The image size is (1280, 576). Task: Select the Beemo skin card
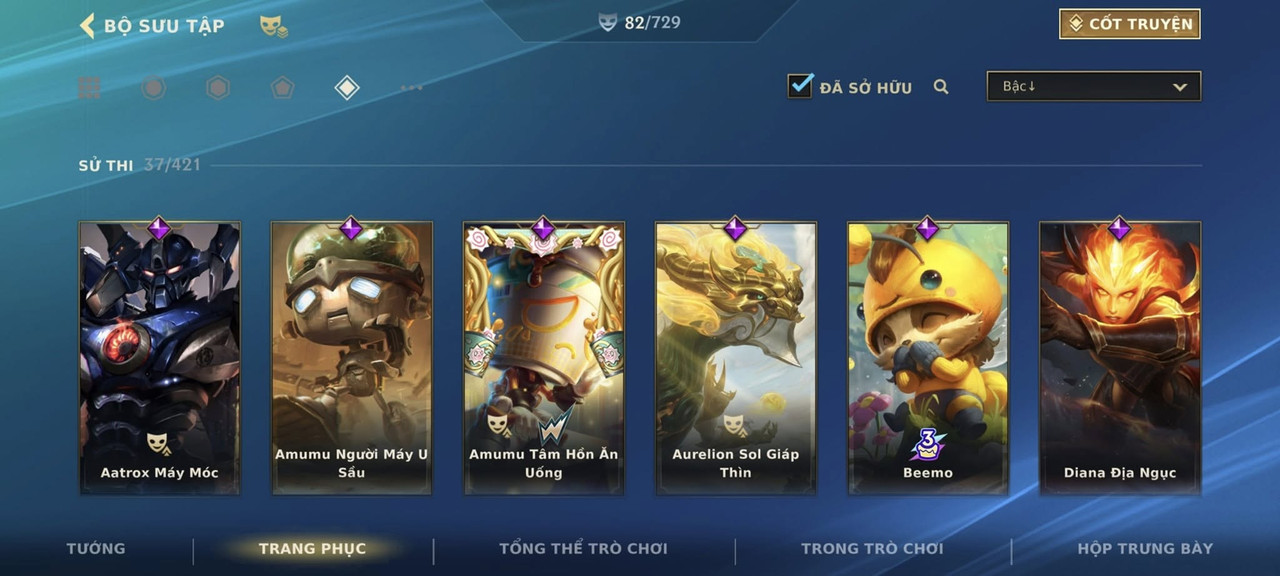[x=928, y=357]
